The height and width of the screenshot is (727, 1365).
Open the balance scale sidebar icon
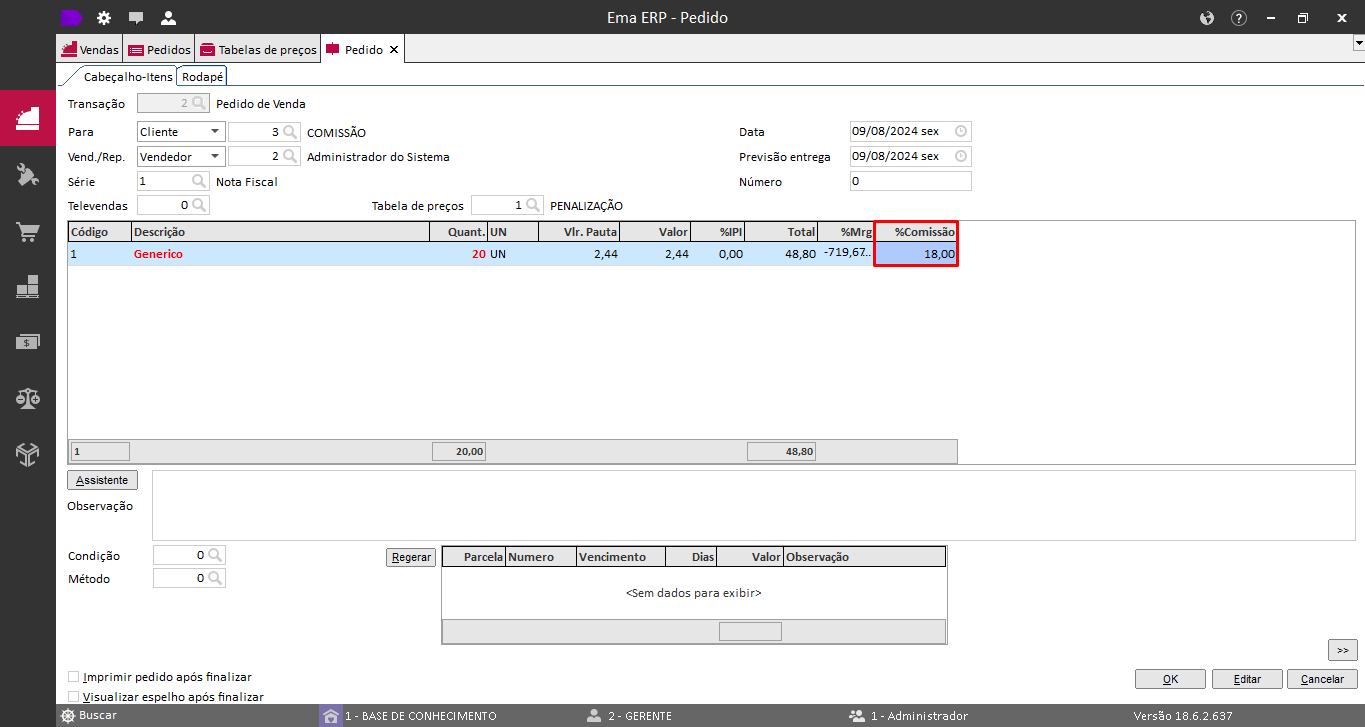coord(28,398)
